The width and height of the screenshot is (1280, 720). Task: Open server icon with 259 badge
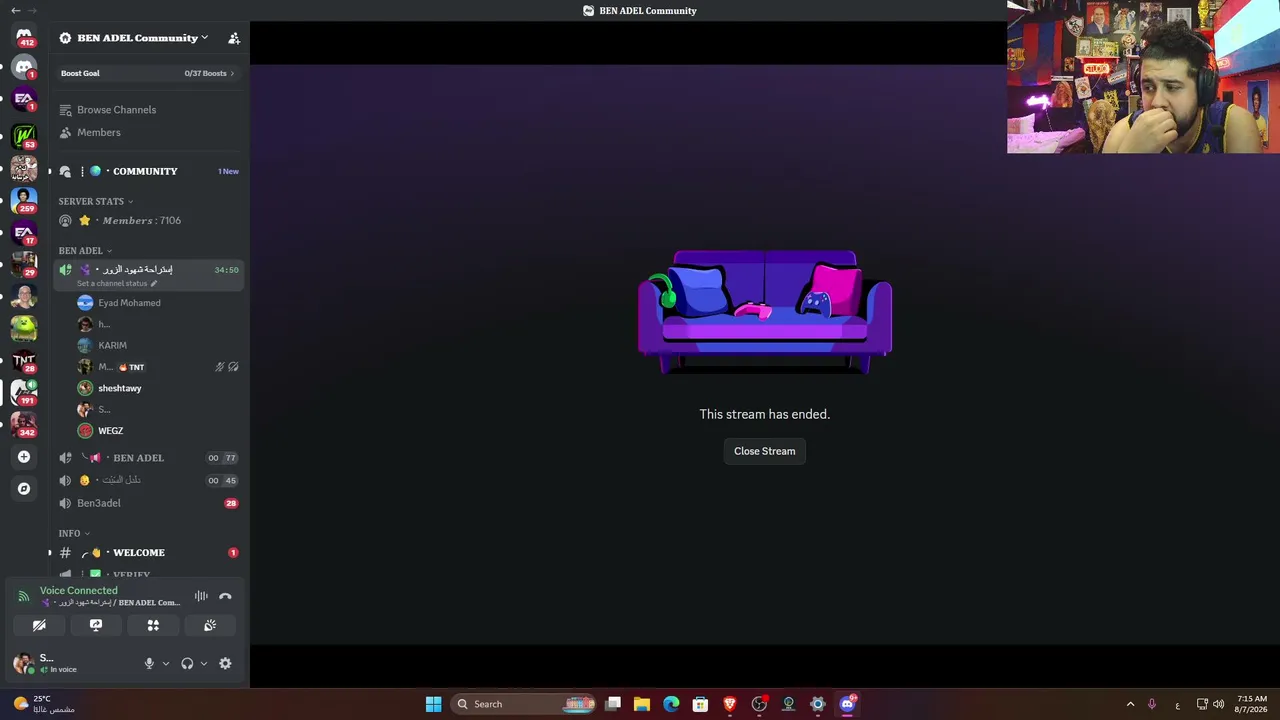tap(24, 199)
